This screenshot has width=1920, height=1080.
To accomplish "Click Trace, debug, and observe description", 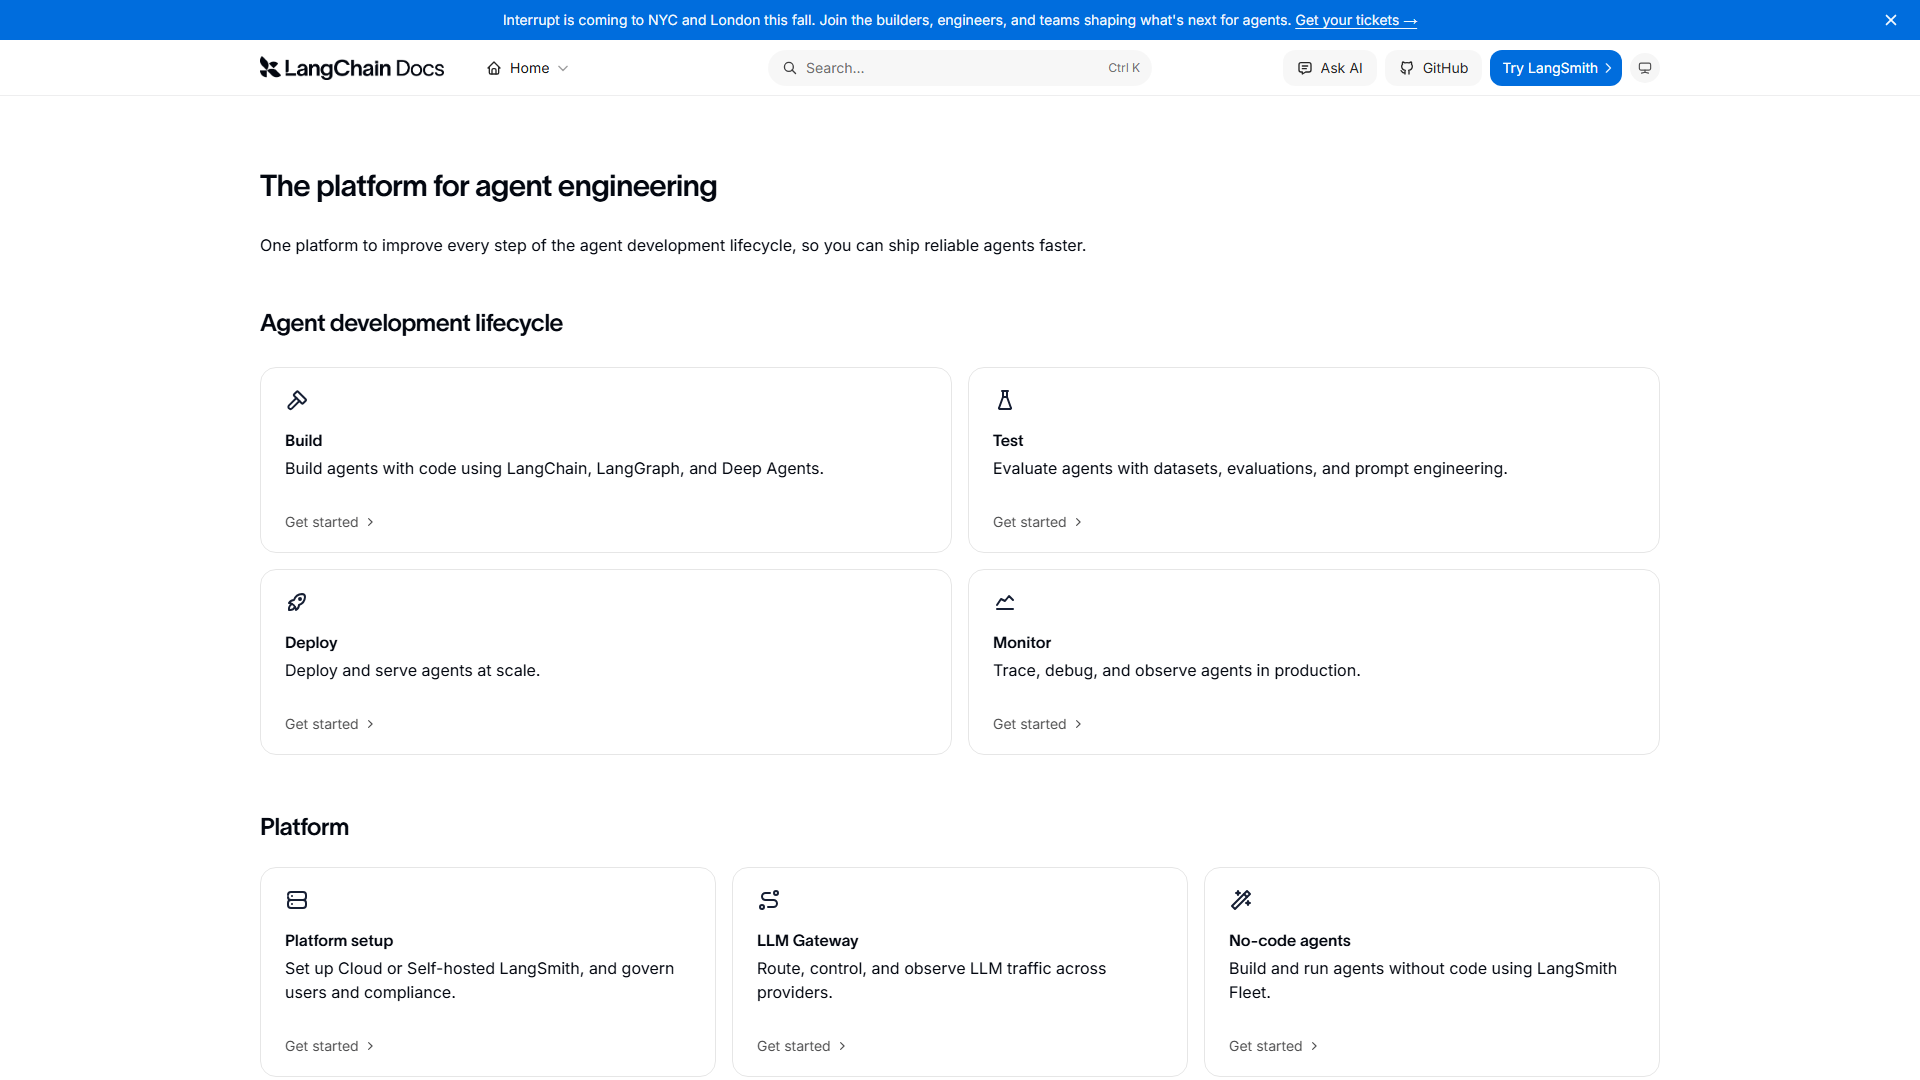I will pos(1176,670).
